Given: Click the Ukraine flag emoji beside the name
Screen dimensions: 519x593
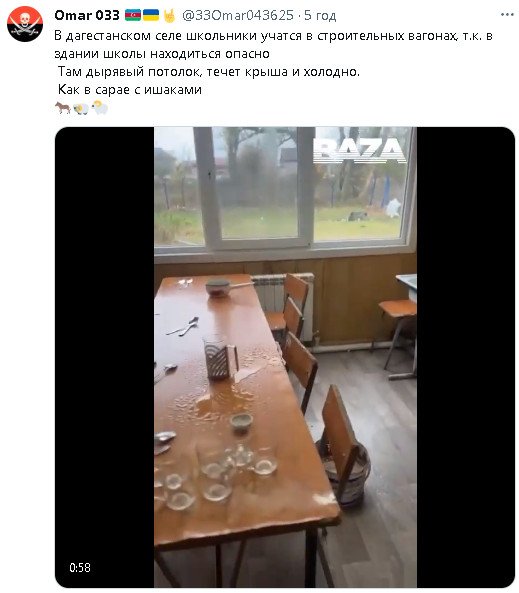Looking at the screenshot, I should click(151, 15).
